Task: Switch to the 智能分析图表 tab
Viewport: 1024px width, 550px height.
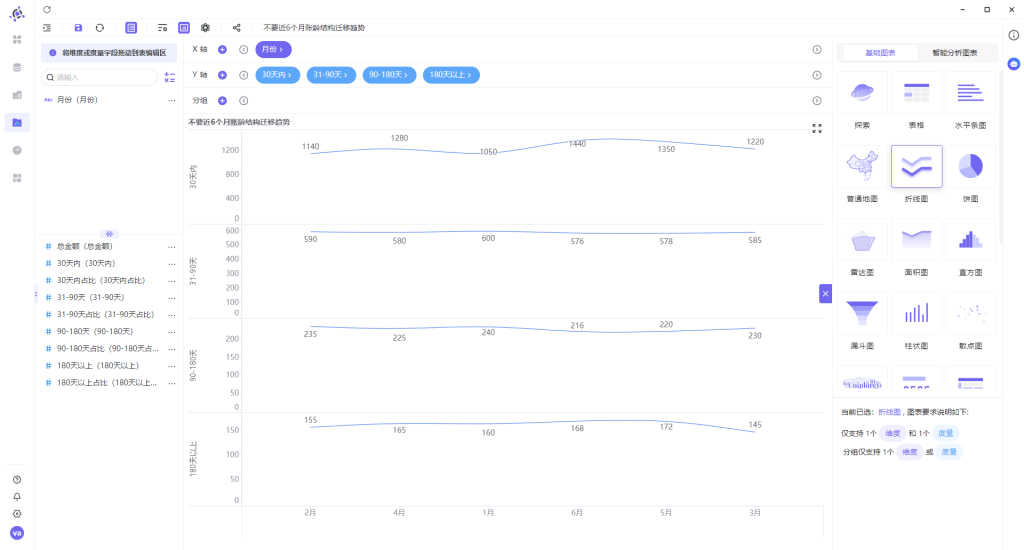Action: (x=954, y=53)
